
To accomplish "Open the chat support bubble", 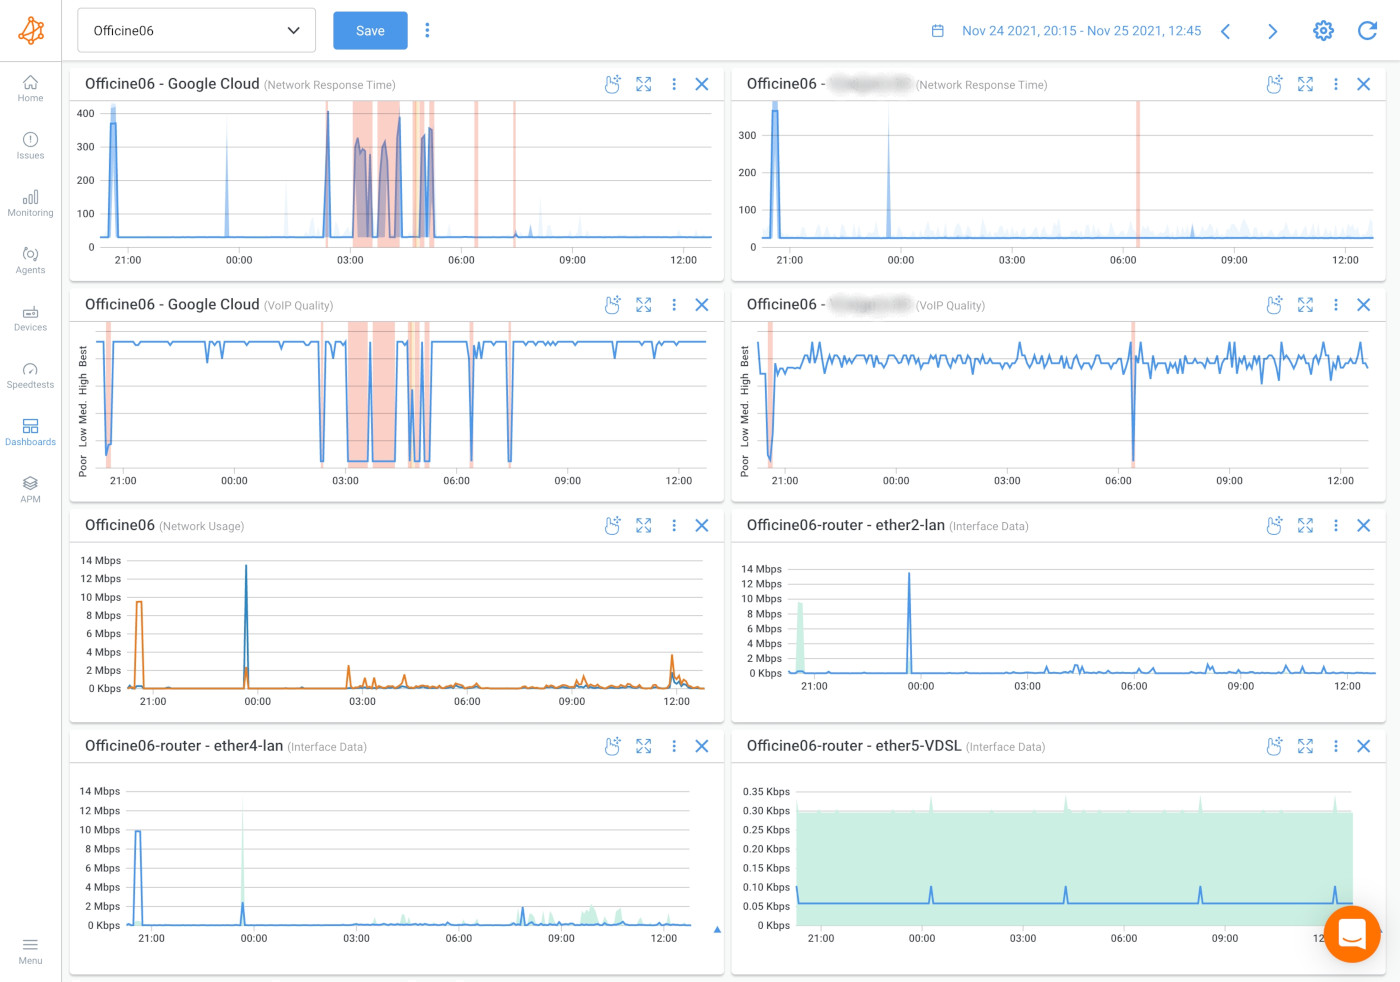I will [x=1352, y=934].
